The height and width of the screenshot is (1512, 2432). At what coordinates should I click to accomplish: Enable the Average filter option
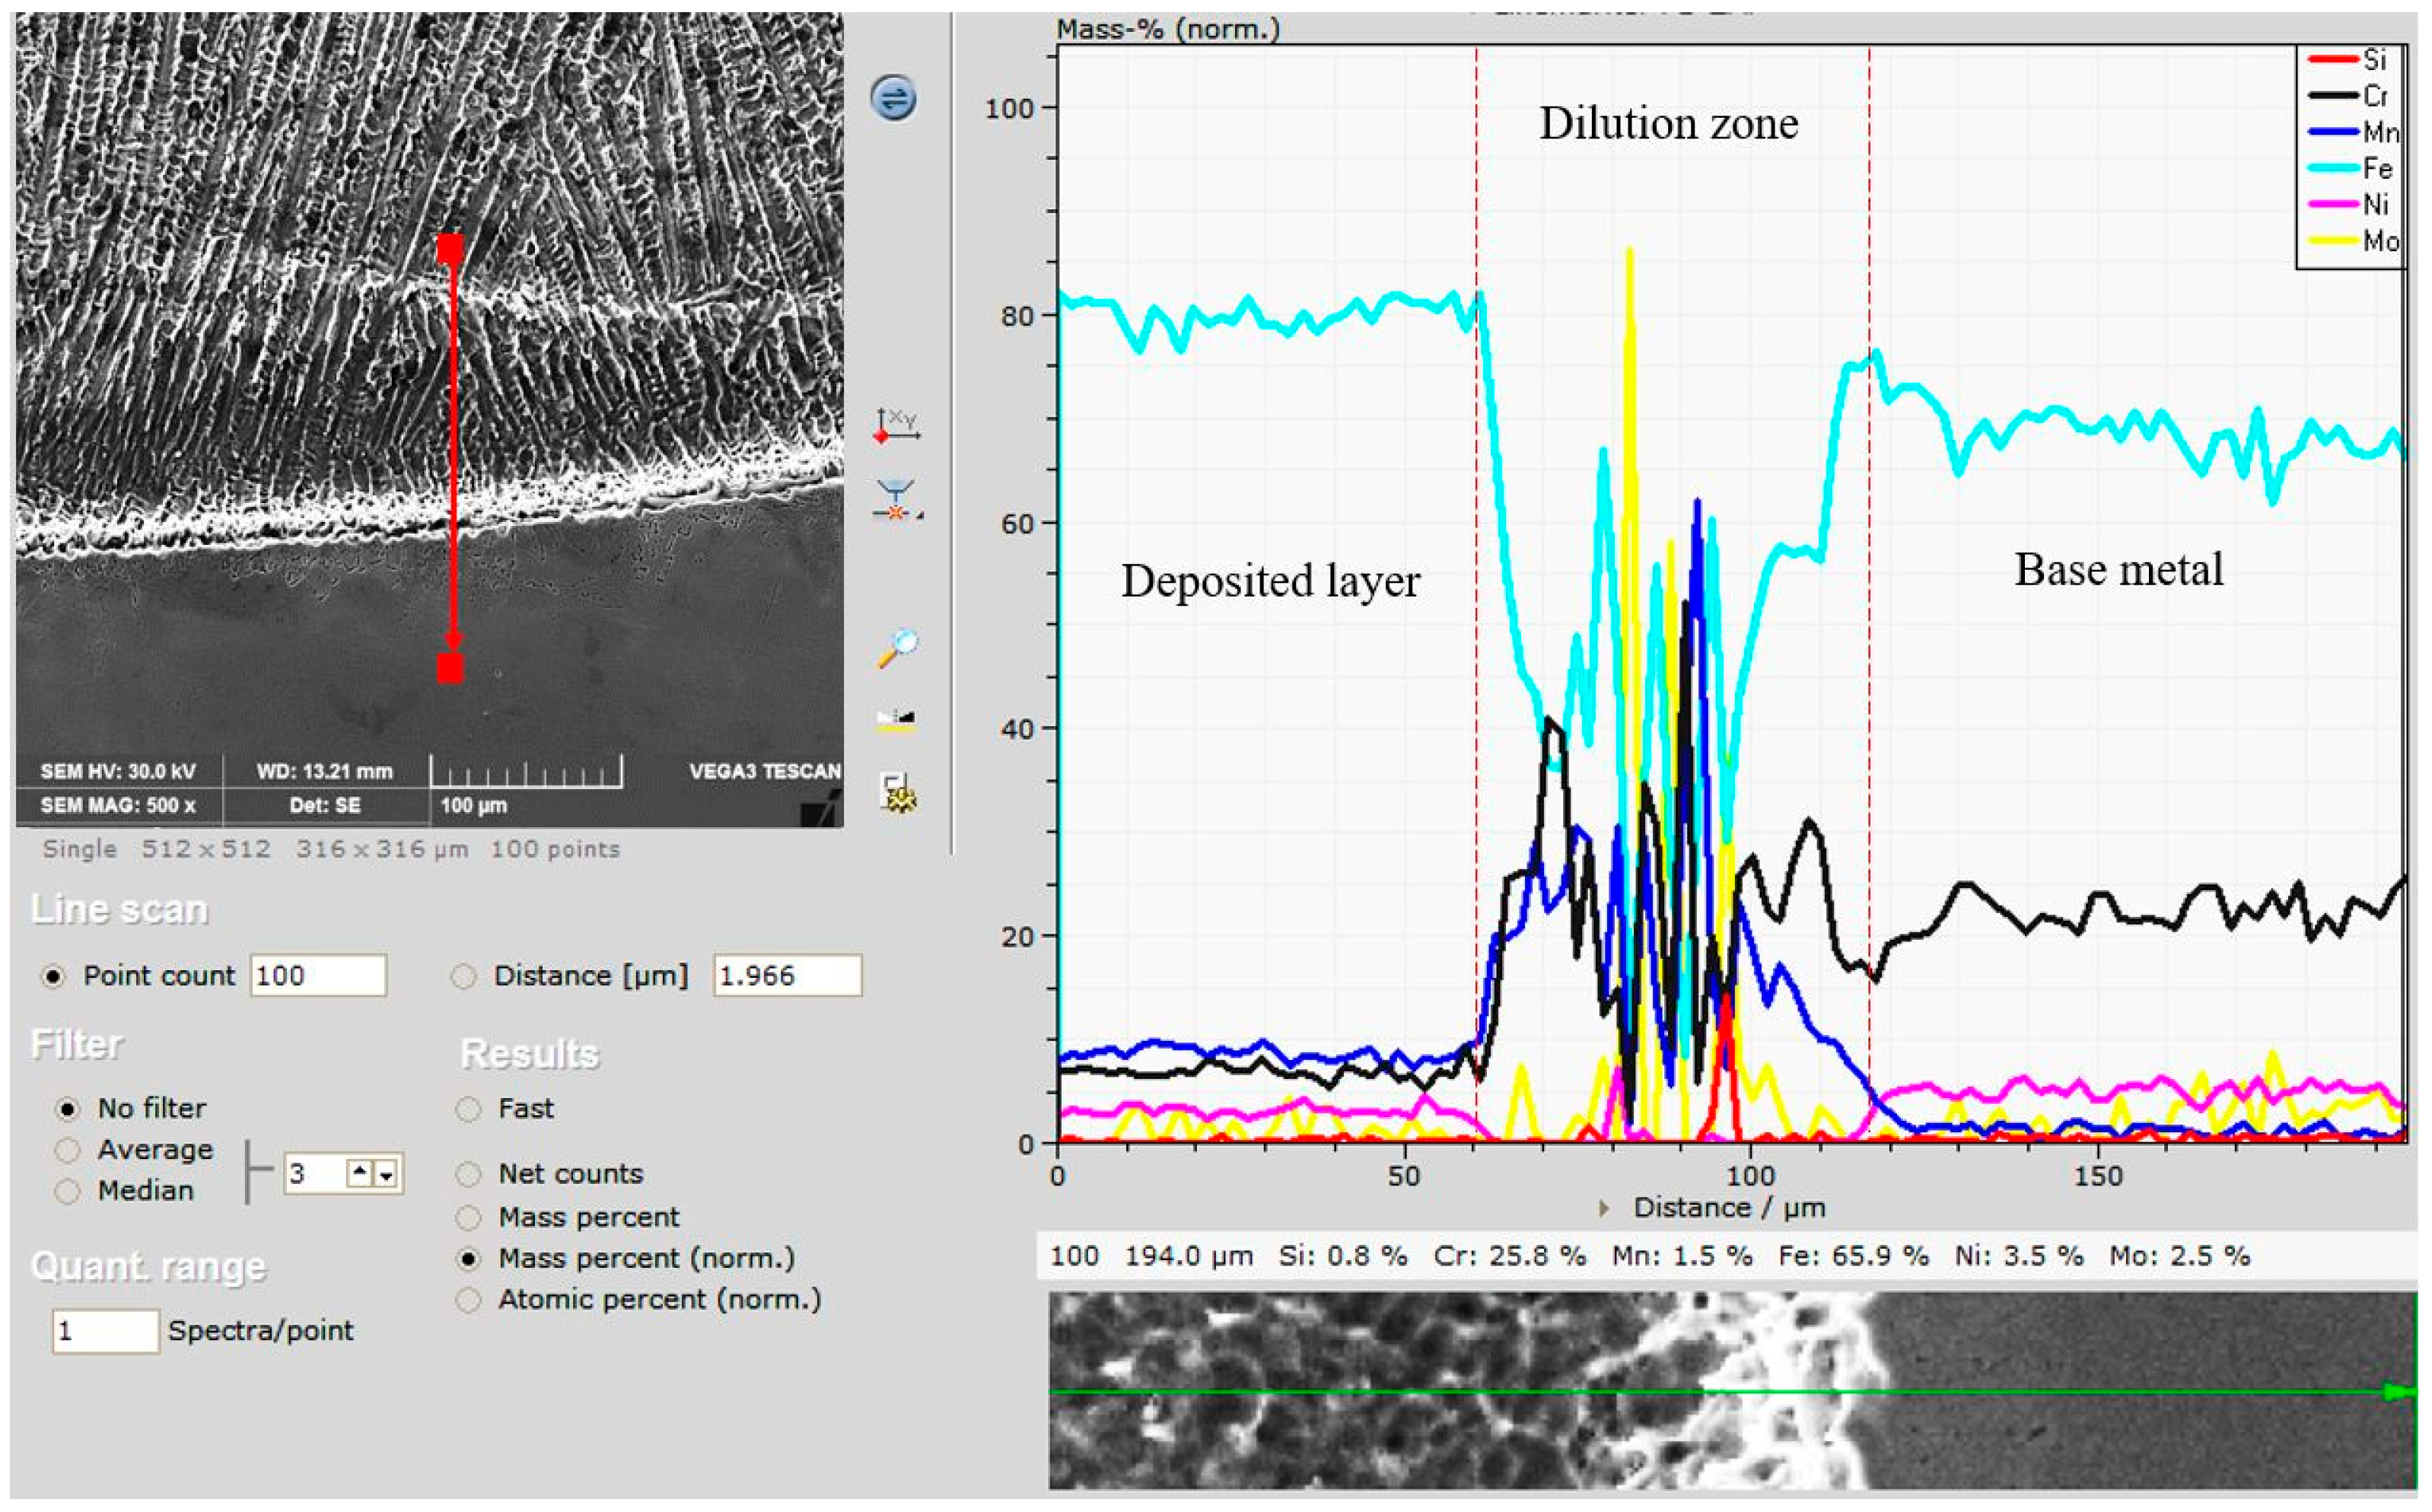point(67,1150)
